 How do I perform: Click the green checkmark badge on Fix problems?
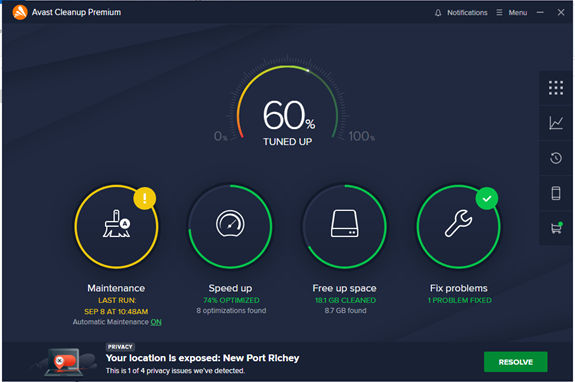pyautogui.click(x=487, y=198)
